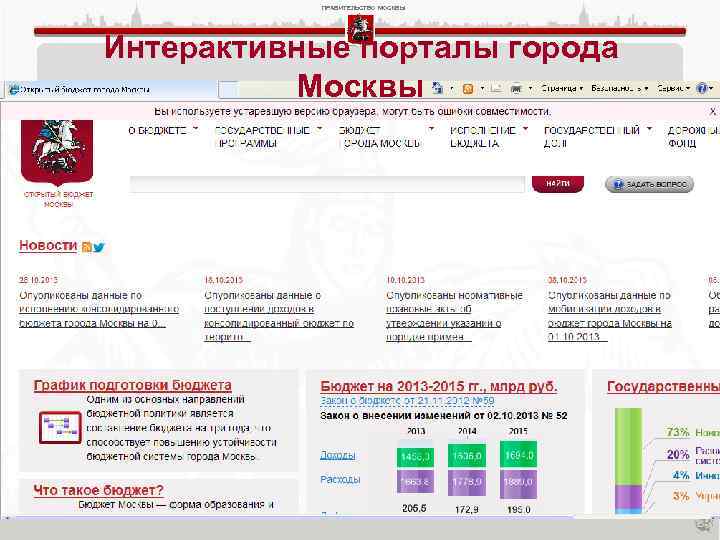Click the mail icon in browser toolbar
Image resolution: width=720 pixels, height=540 pixels.
coord(495,88)
